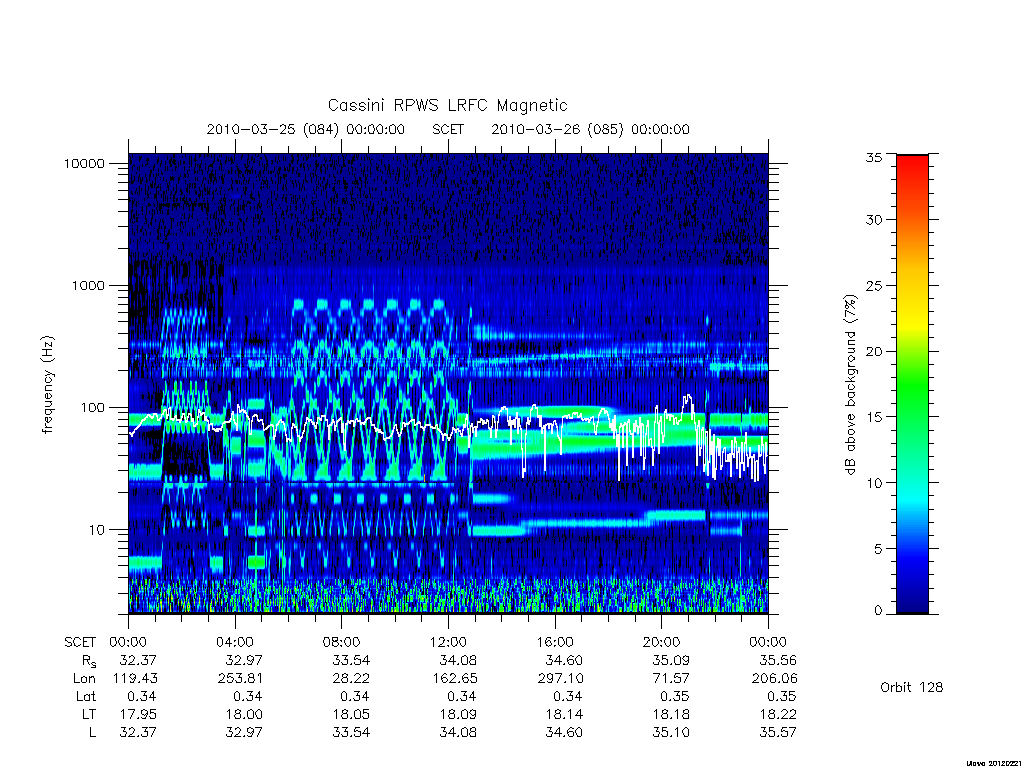
Task: Click the L value 33.54
Action: tap(351, 733)
